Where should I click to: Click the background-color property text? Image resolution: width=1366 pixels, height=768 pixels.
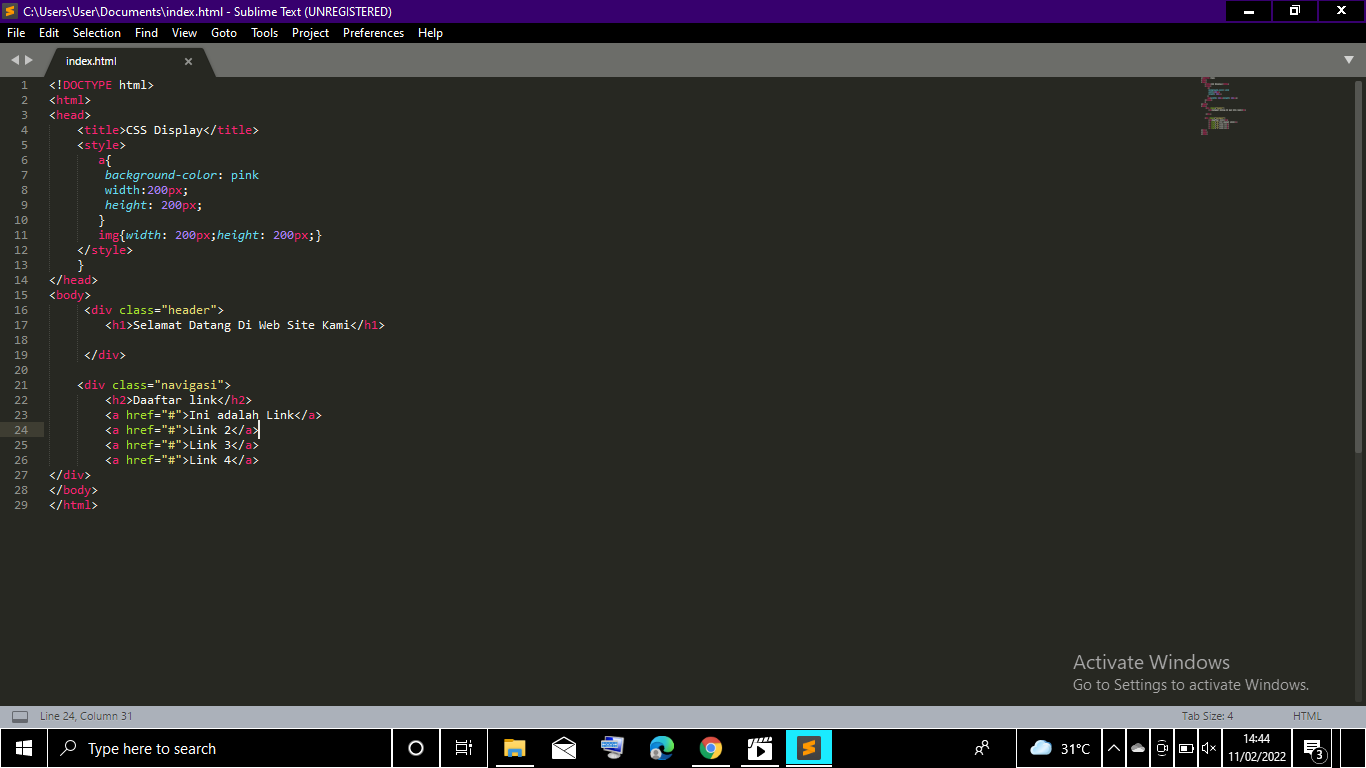(x=161, y=175)
